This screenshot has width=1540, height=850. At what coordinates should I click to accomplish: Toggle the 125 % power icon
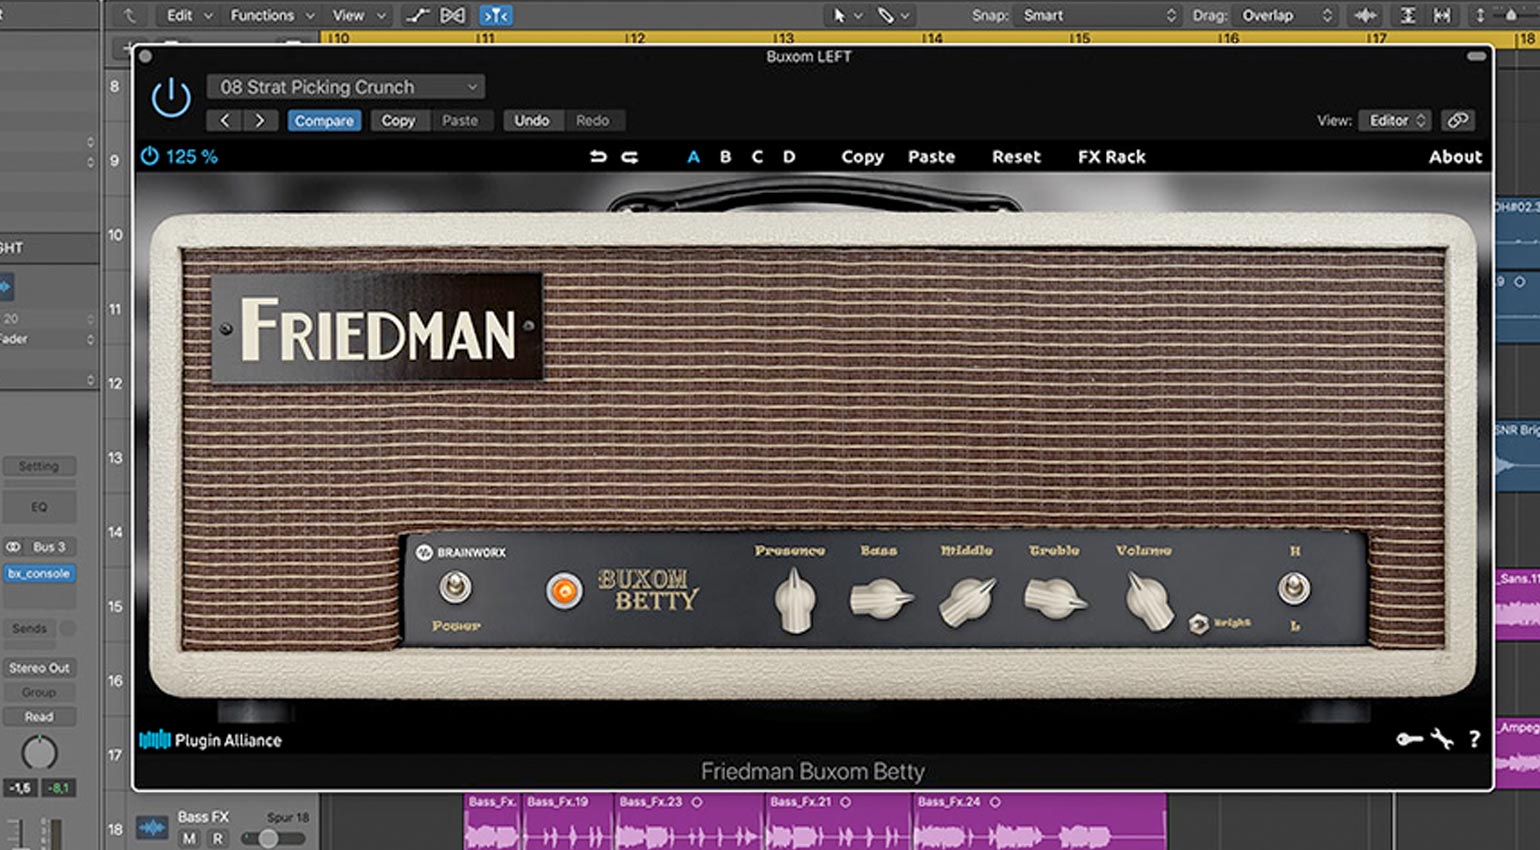point(150,156)
